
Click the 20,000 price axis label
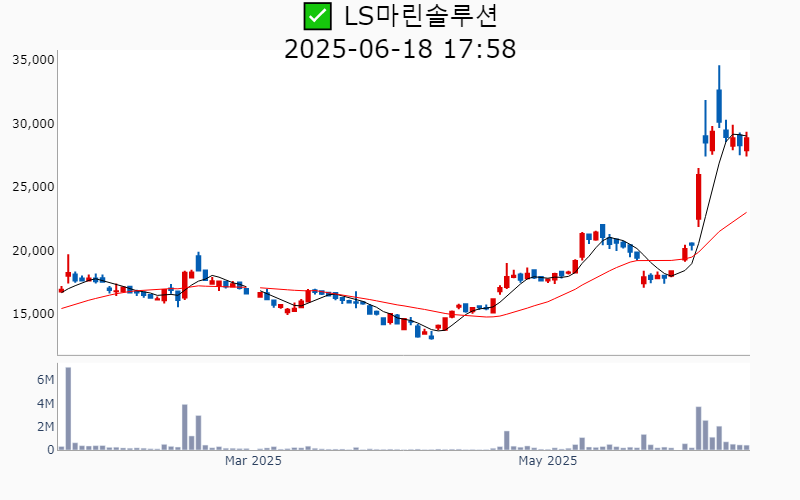tap(33, 251)
